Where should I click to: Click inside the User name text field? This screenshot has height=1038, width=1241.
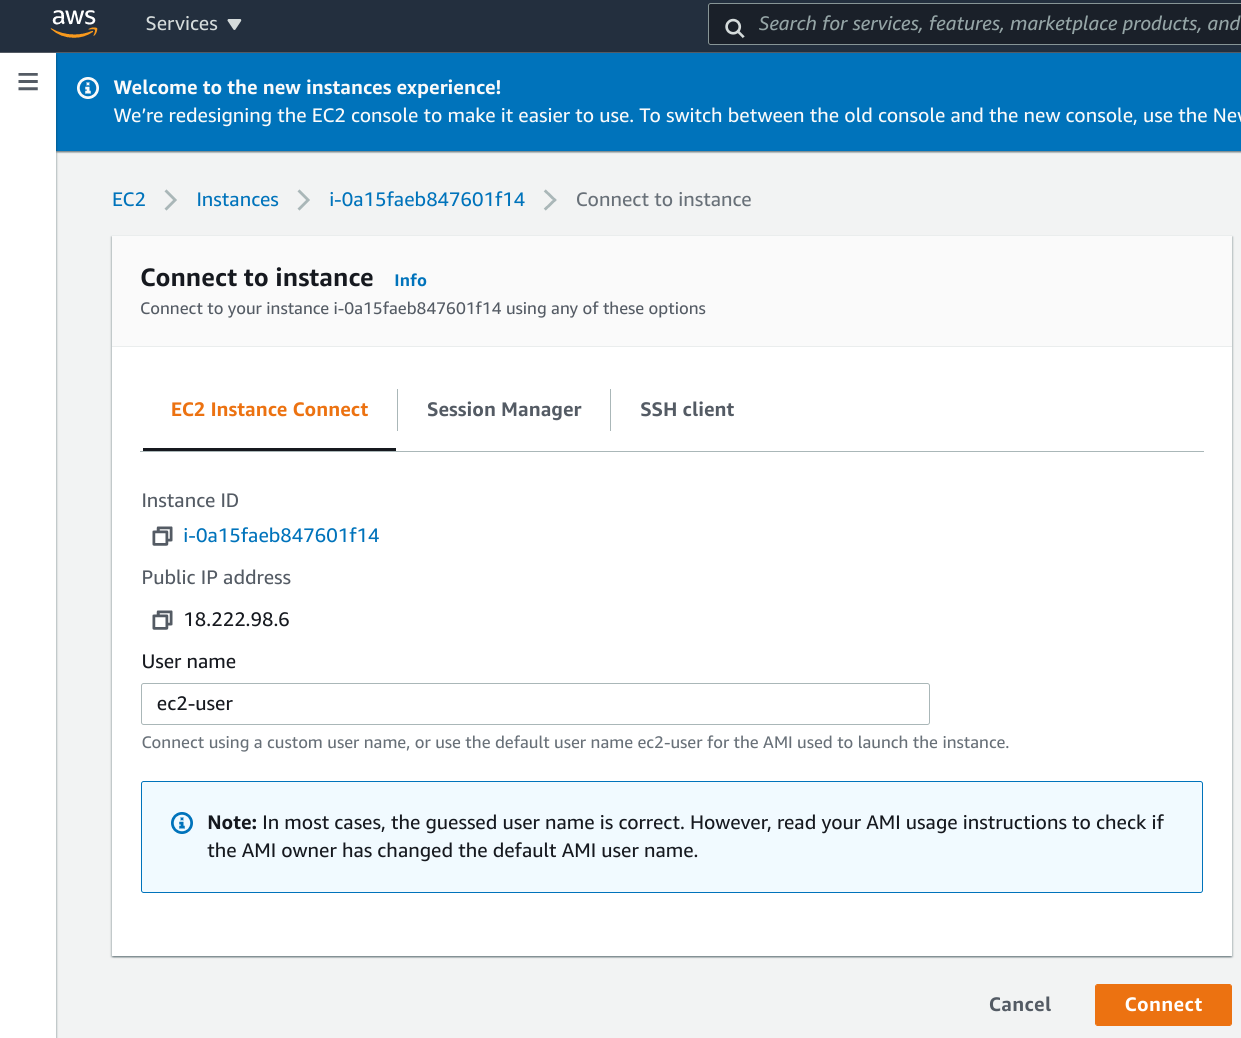pyautogui.click(x=535, y=703)
